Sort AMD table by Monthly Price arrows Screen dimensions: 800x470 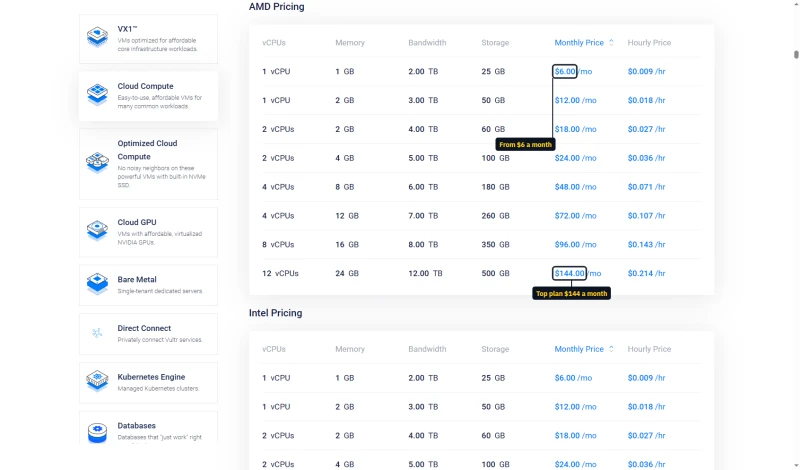tap(611, 42)
